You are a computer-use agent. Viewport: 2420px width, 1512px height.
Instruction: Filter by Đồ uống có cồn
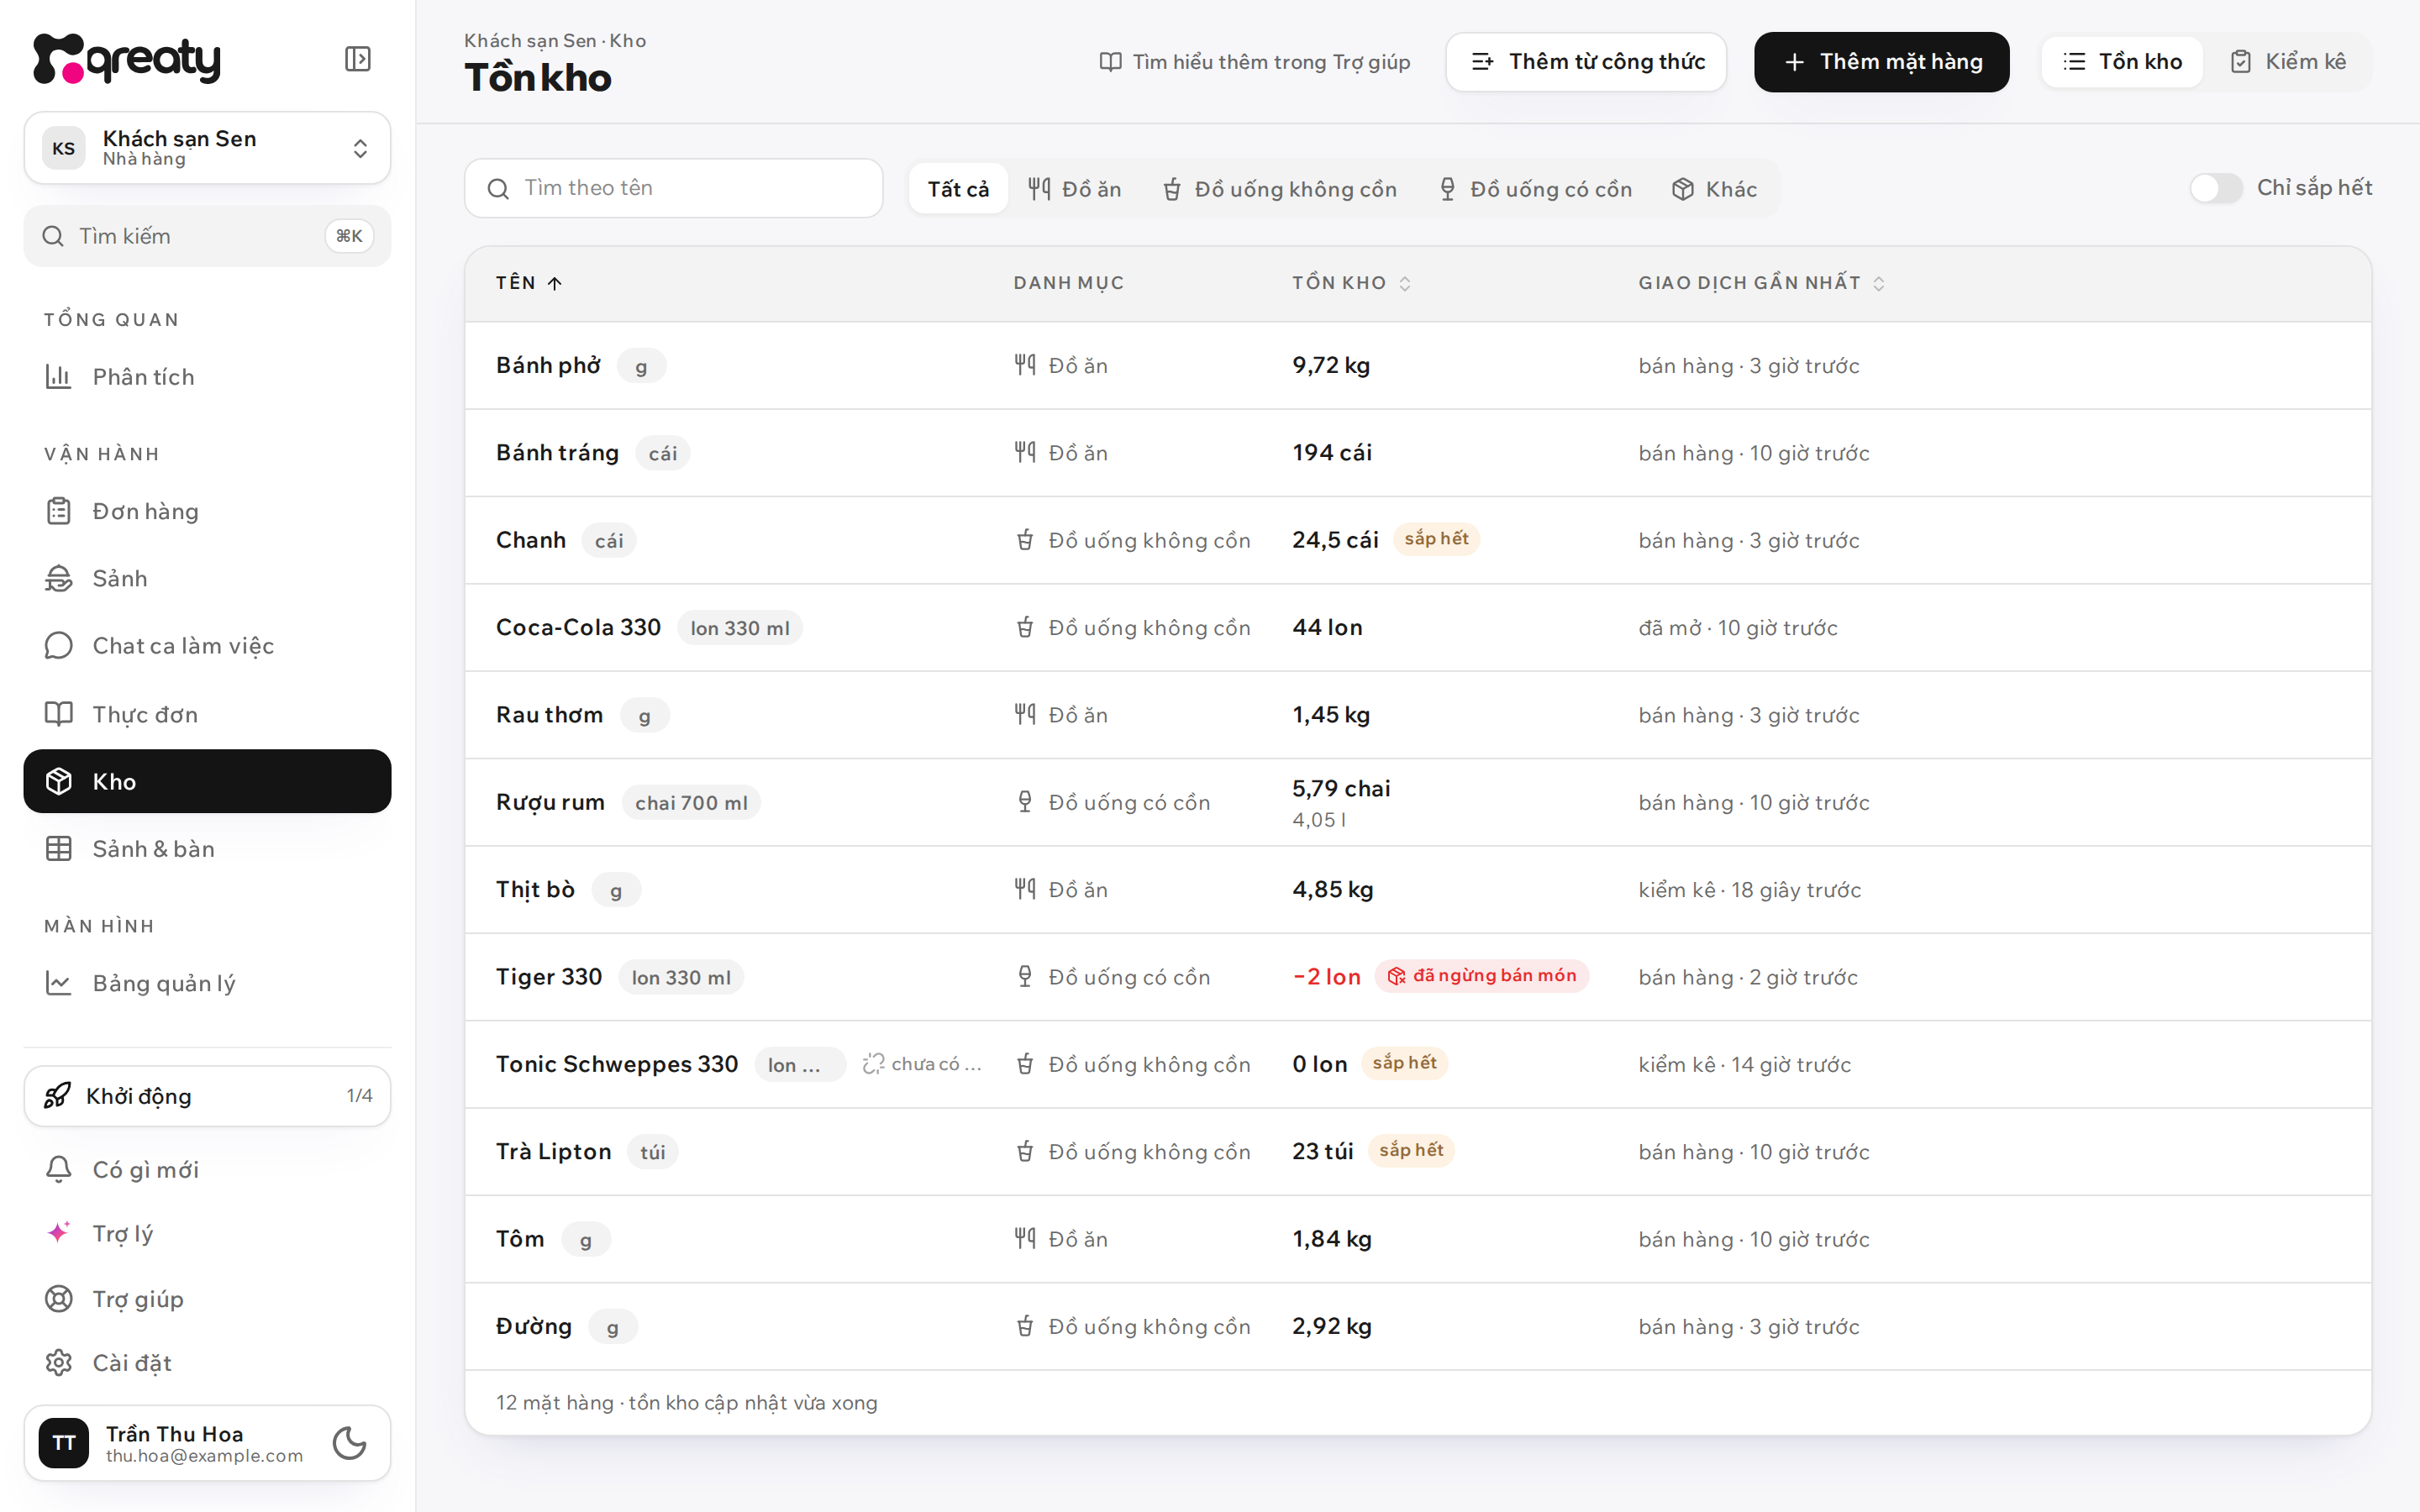(1535, 189)
